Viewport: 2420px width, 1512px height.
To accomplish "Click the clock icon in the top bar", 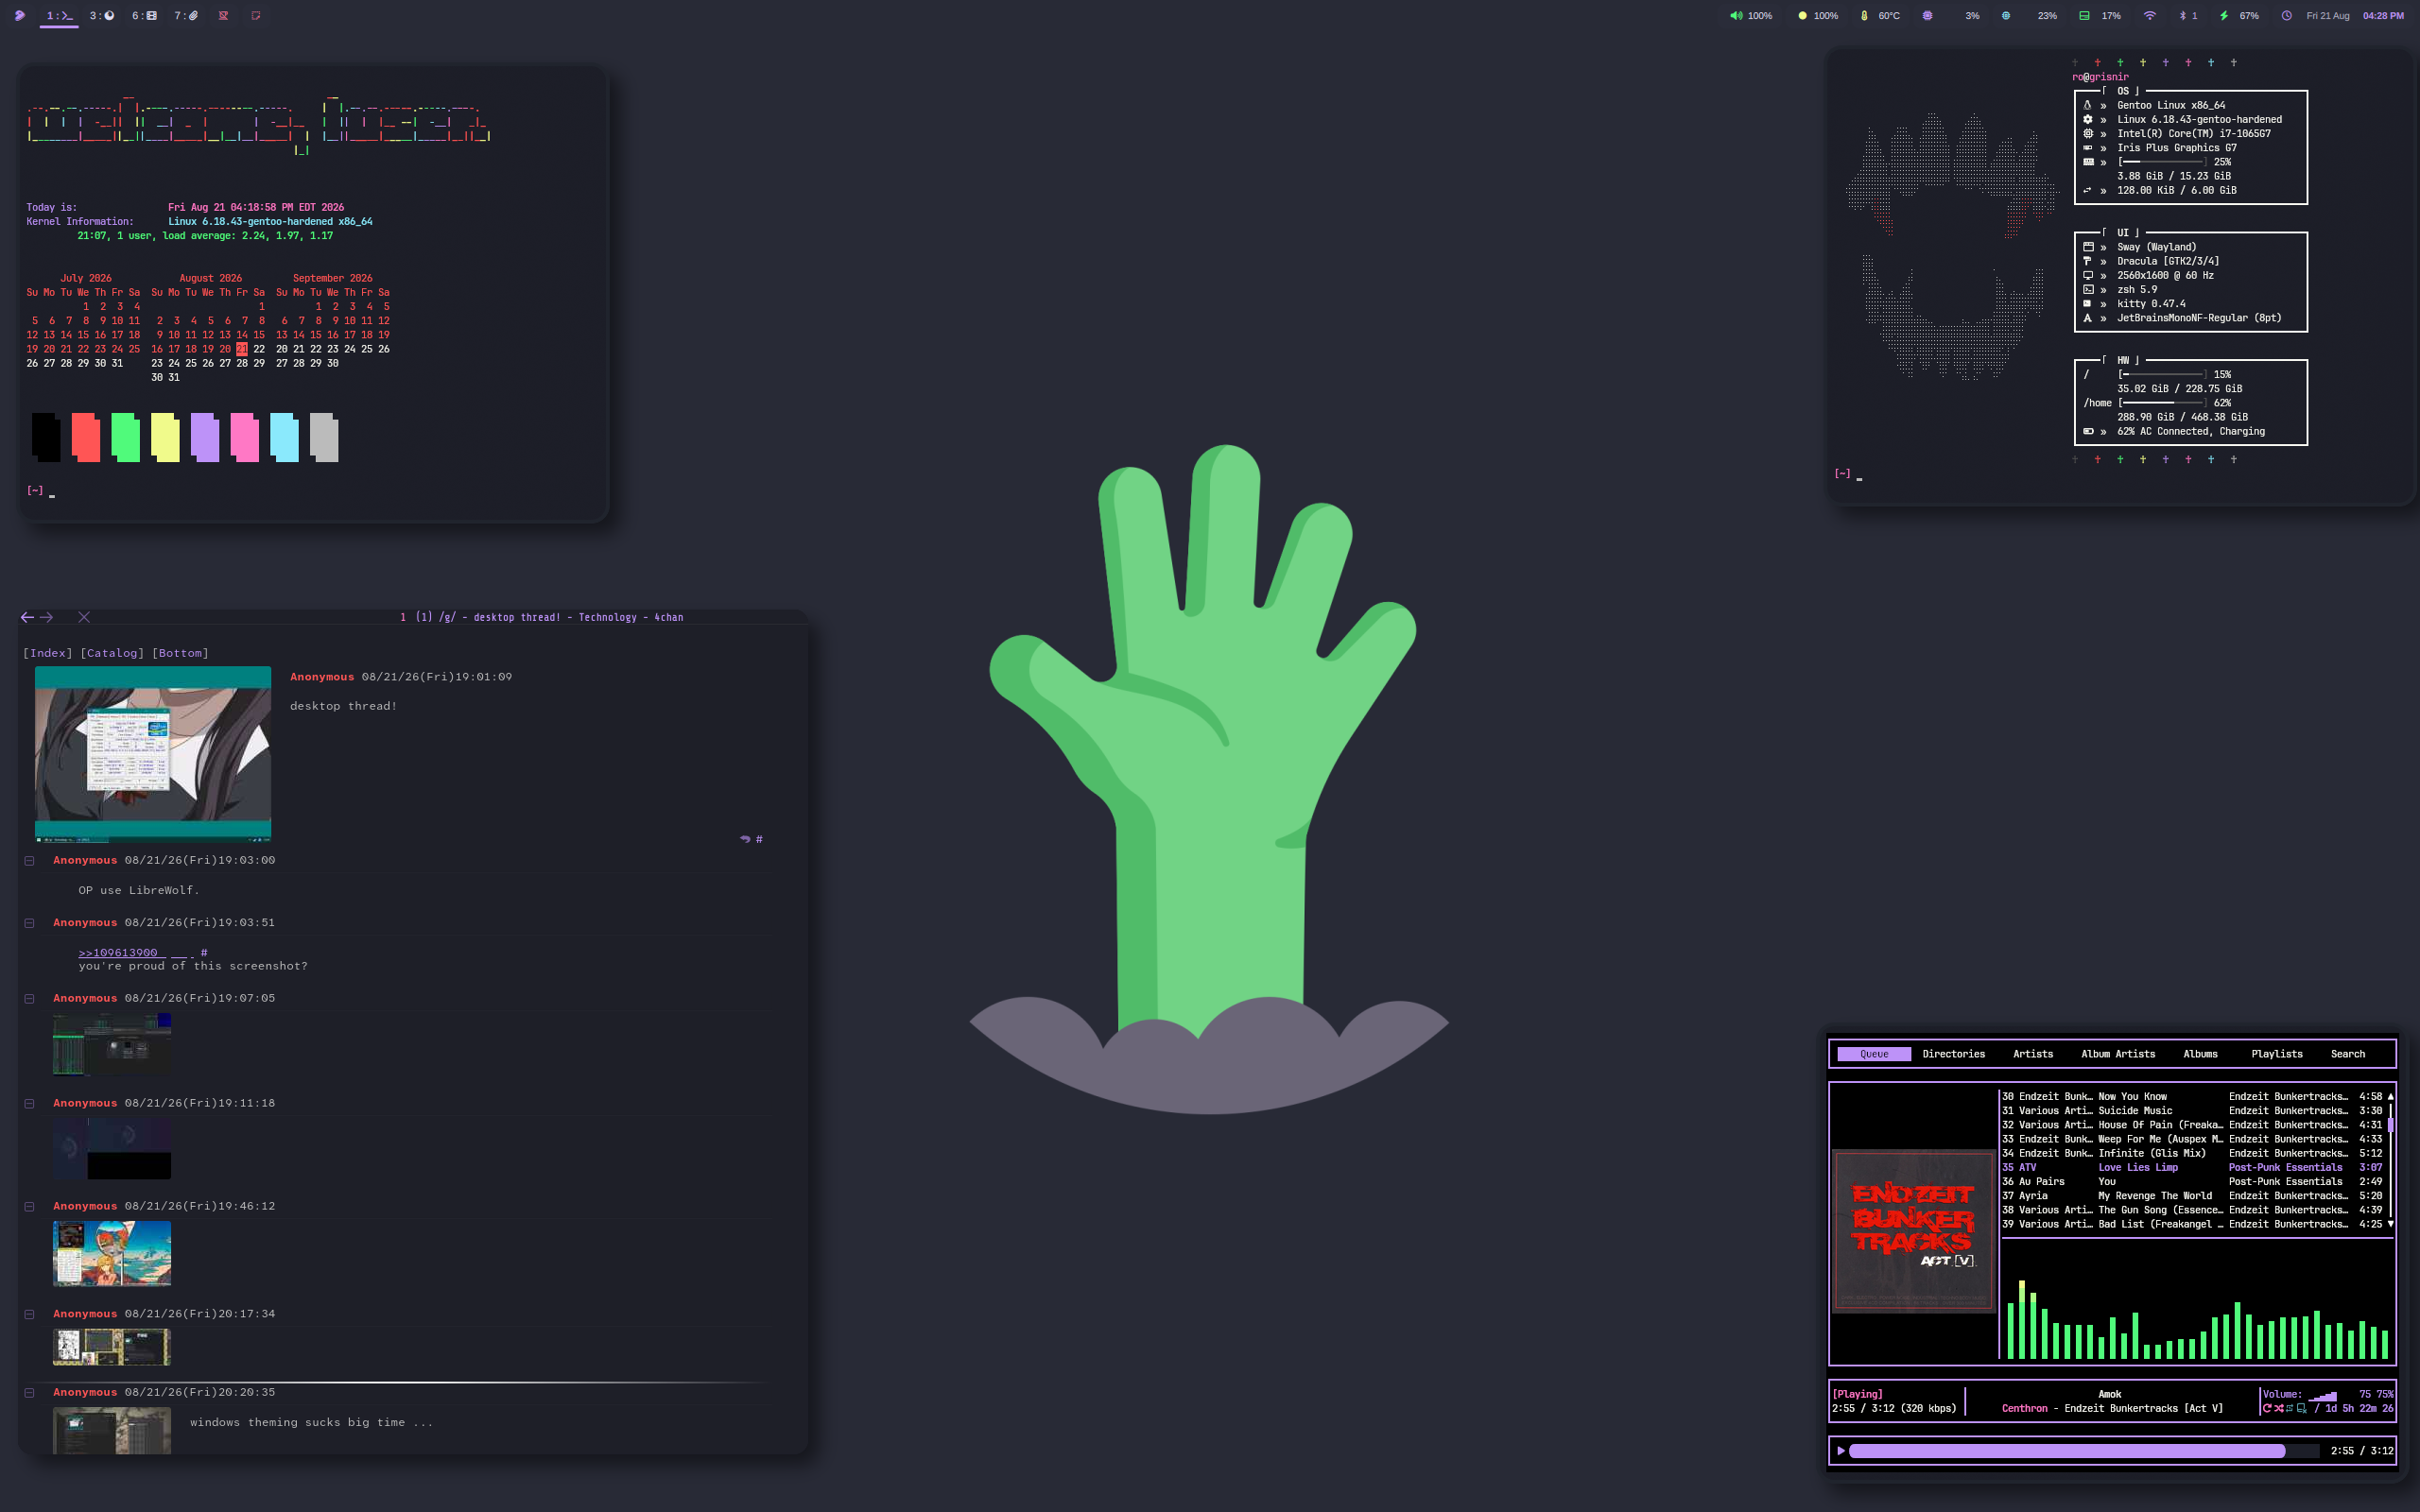I will pos(2286,16).
